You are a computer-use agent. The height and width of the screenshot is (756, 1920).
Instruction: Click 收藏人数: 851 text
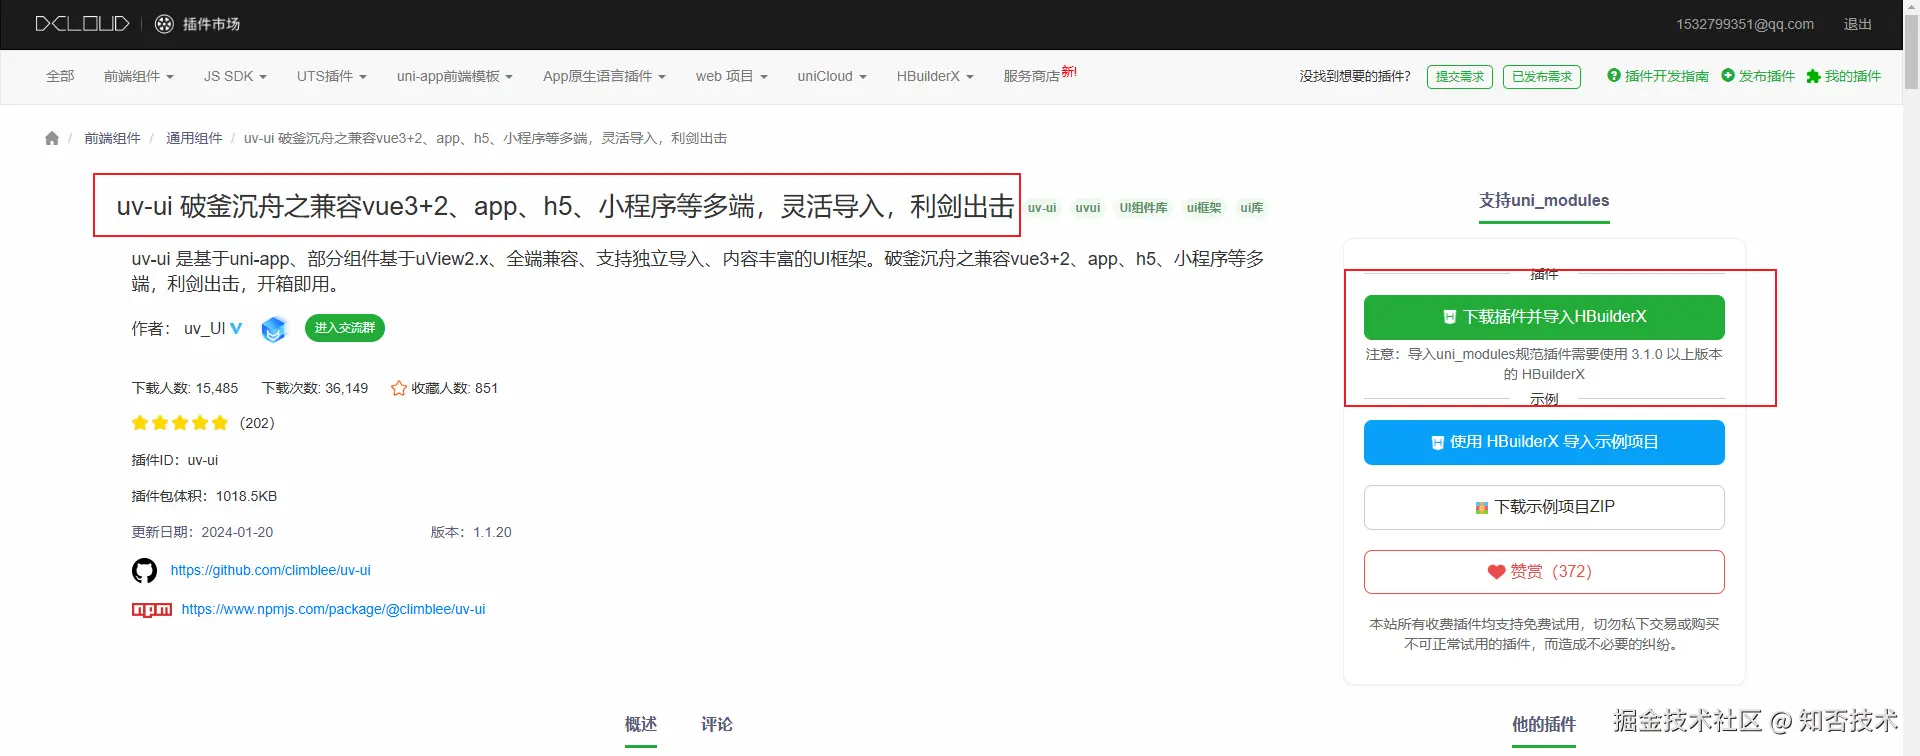[454, 388]
